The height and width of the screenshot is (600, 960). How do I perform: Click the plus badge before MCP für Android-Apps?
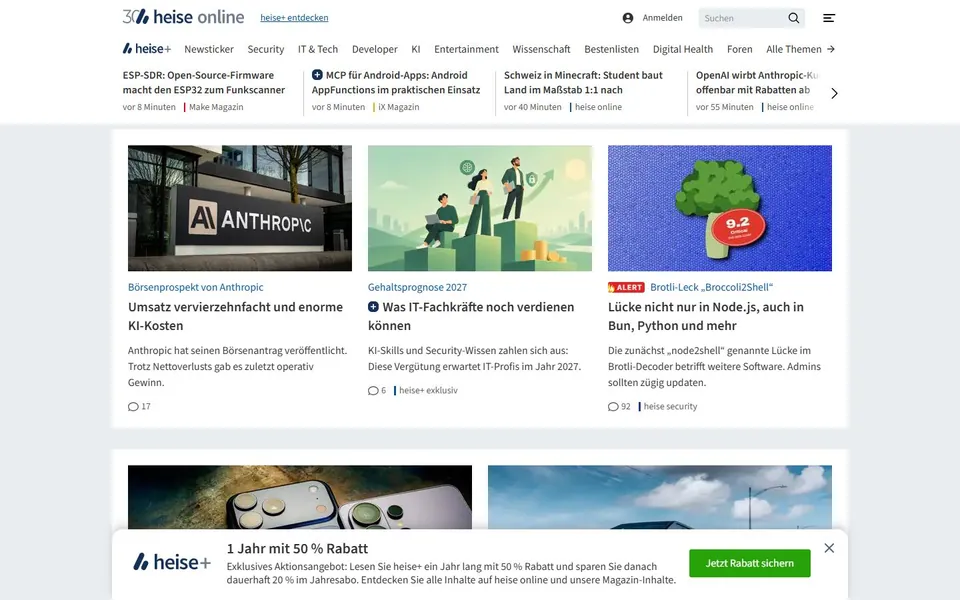317,75
